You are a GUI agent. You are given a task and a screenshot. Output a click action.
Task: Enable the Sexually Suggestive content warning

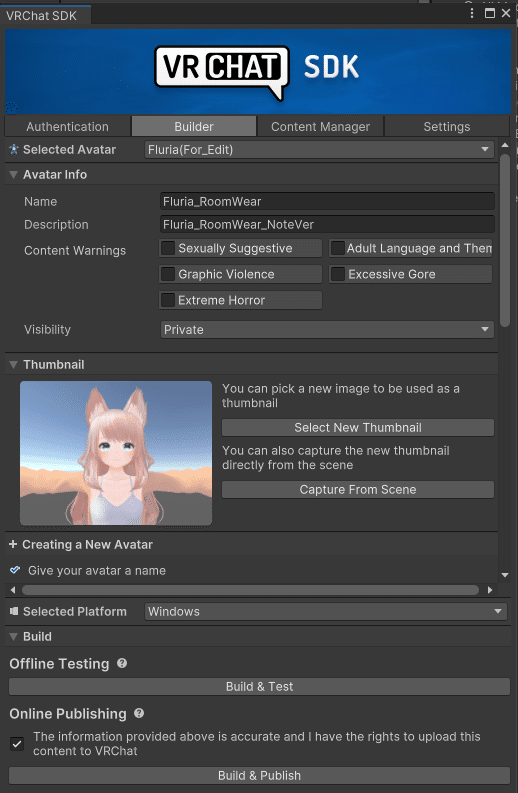168,248
